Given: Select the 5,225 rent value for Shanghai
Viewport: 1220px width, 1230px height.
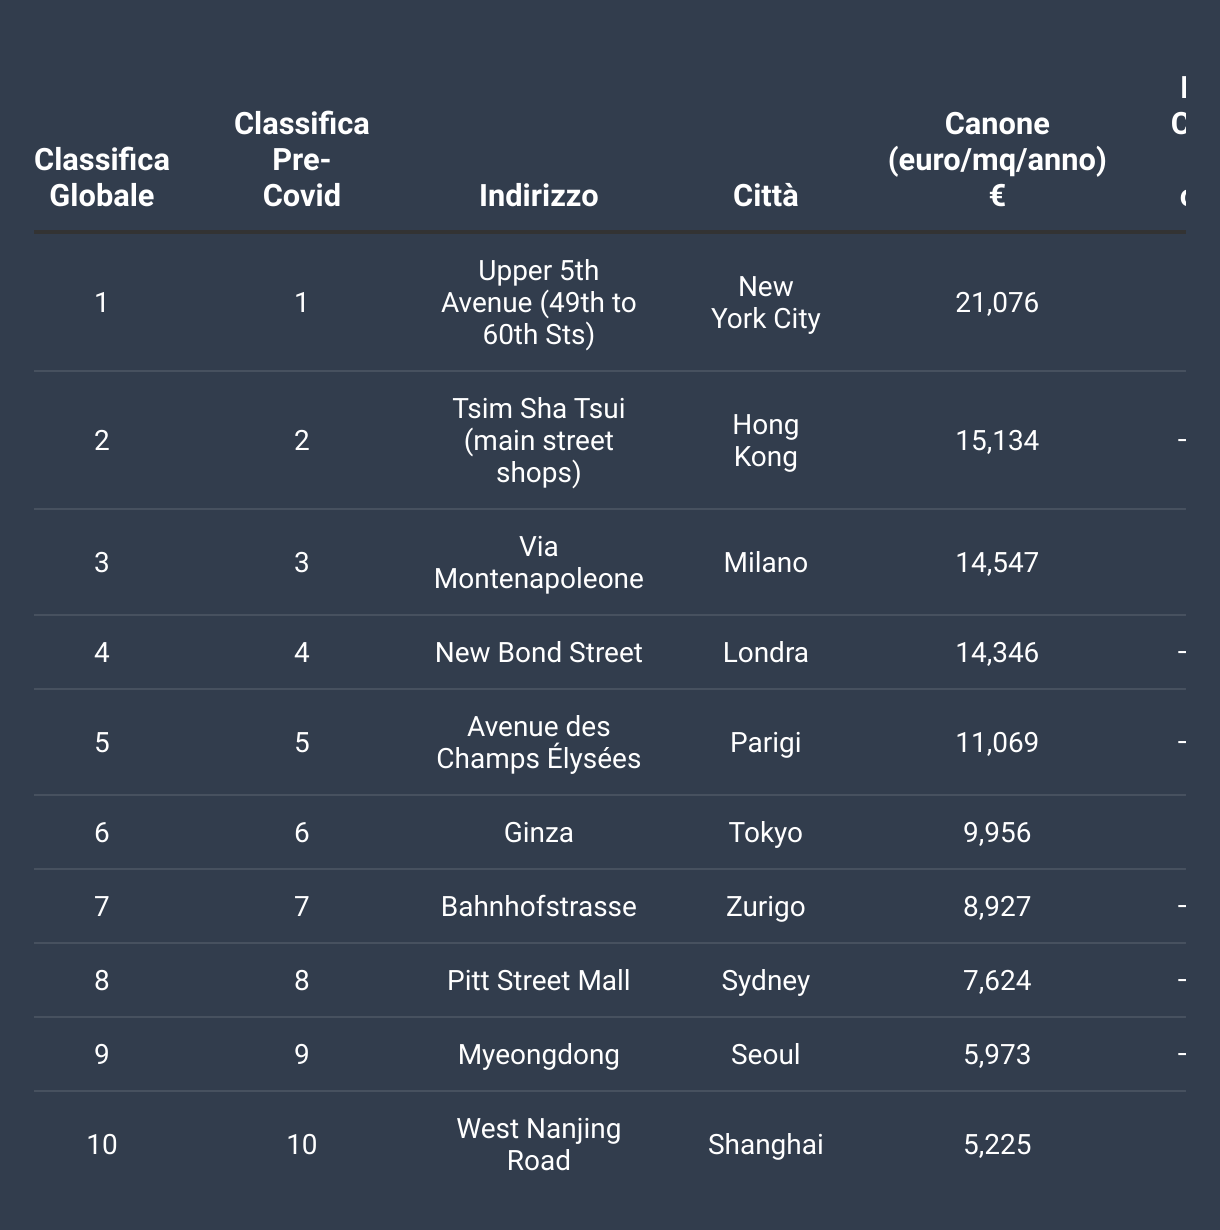Looking at the screenshot, I should [997, 1144].
